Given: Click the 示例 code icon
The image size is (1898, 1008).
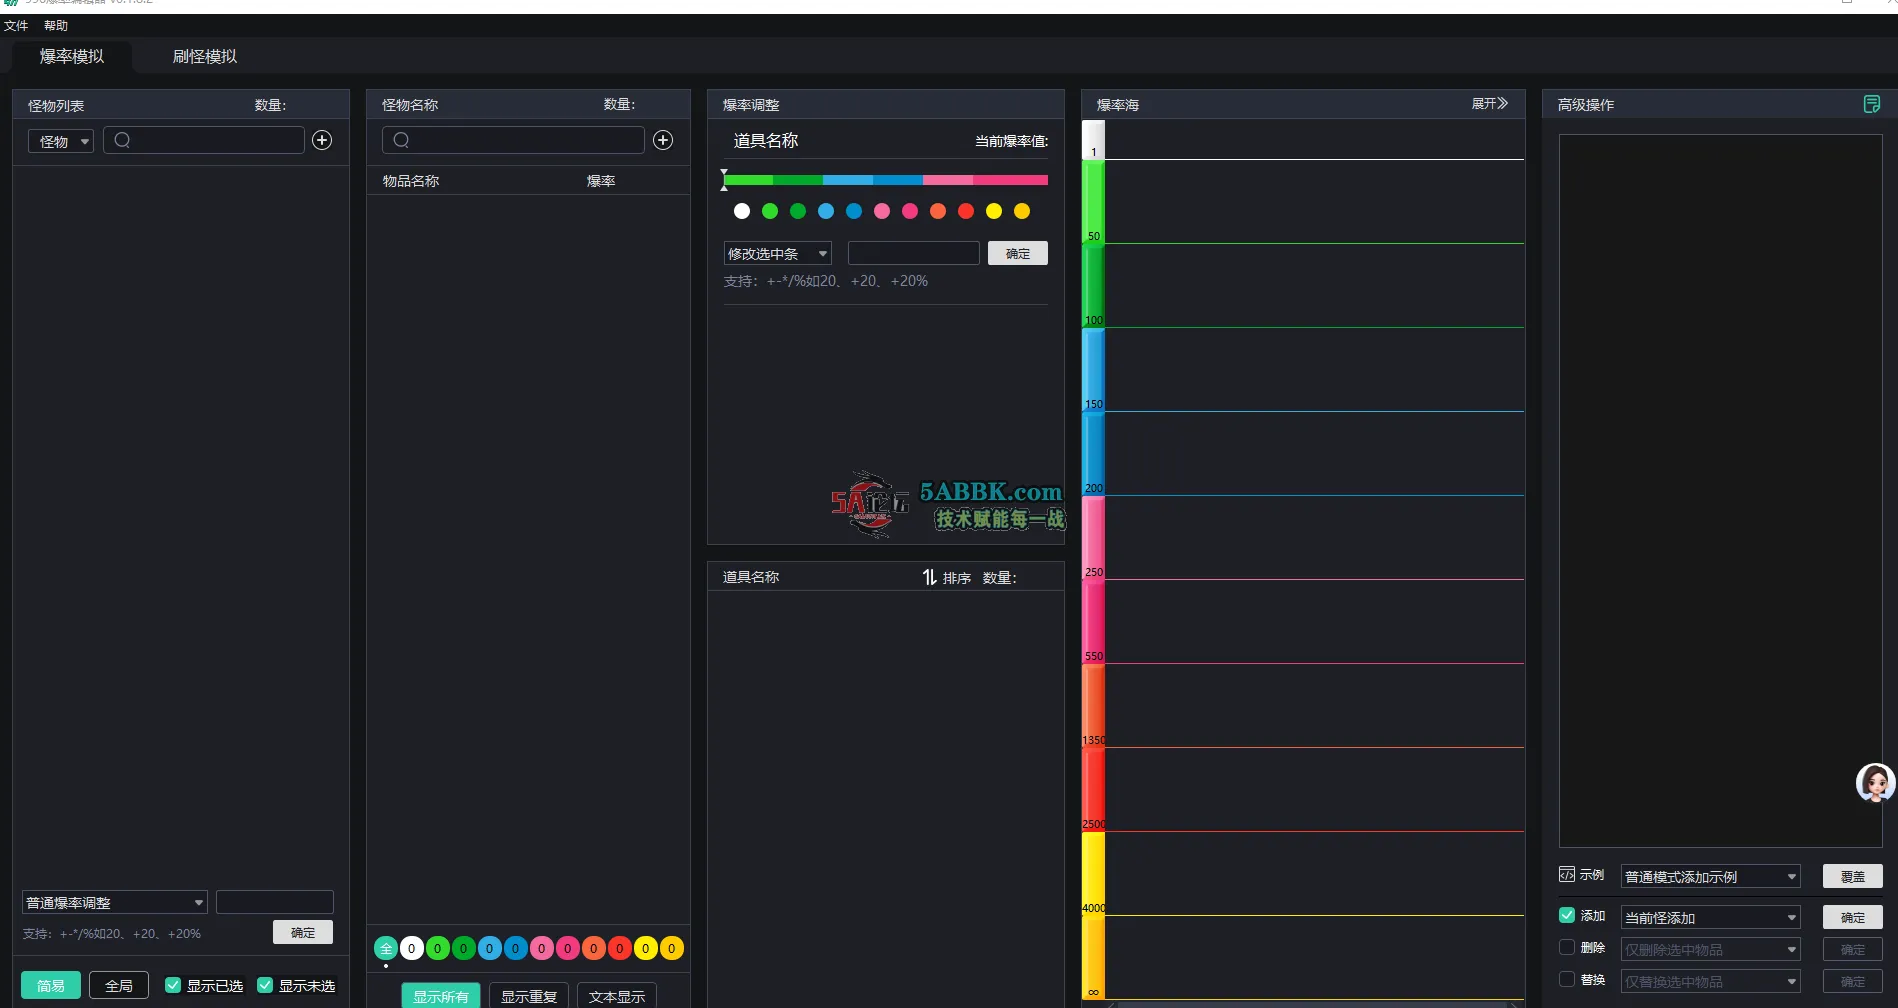Looking at the screenshot, I should coord(1567,875).
